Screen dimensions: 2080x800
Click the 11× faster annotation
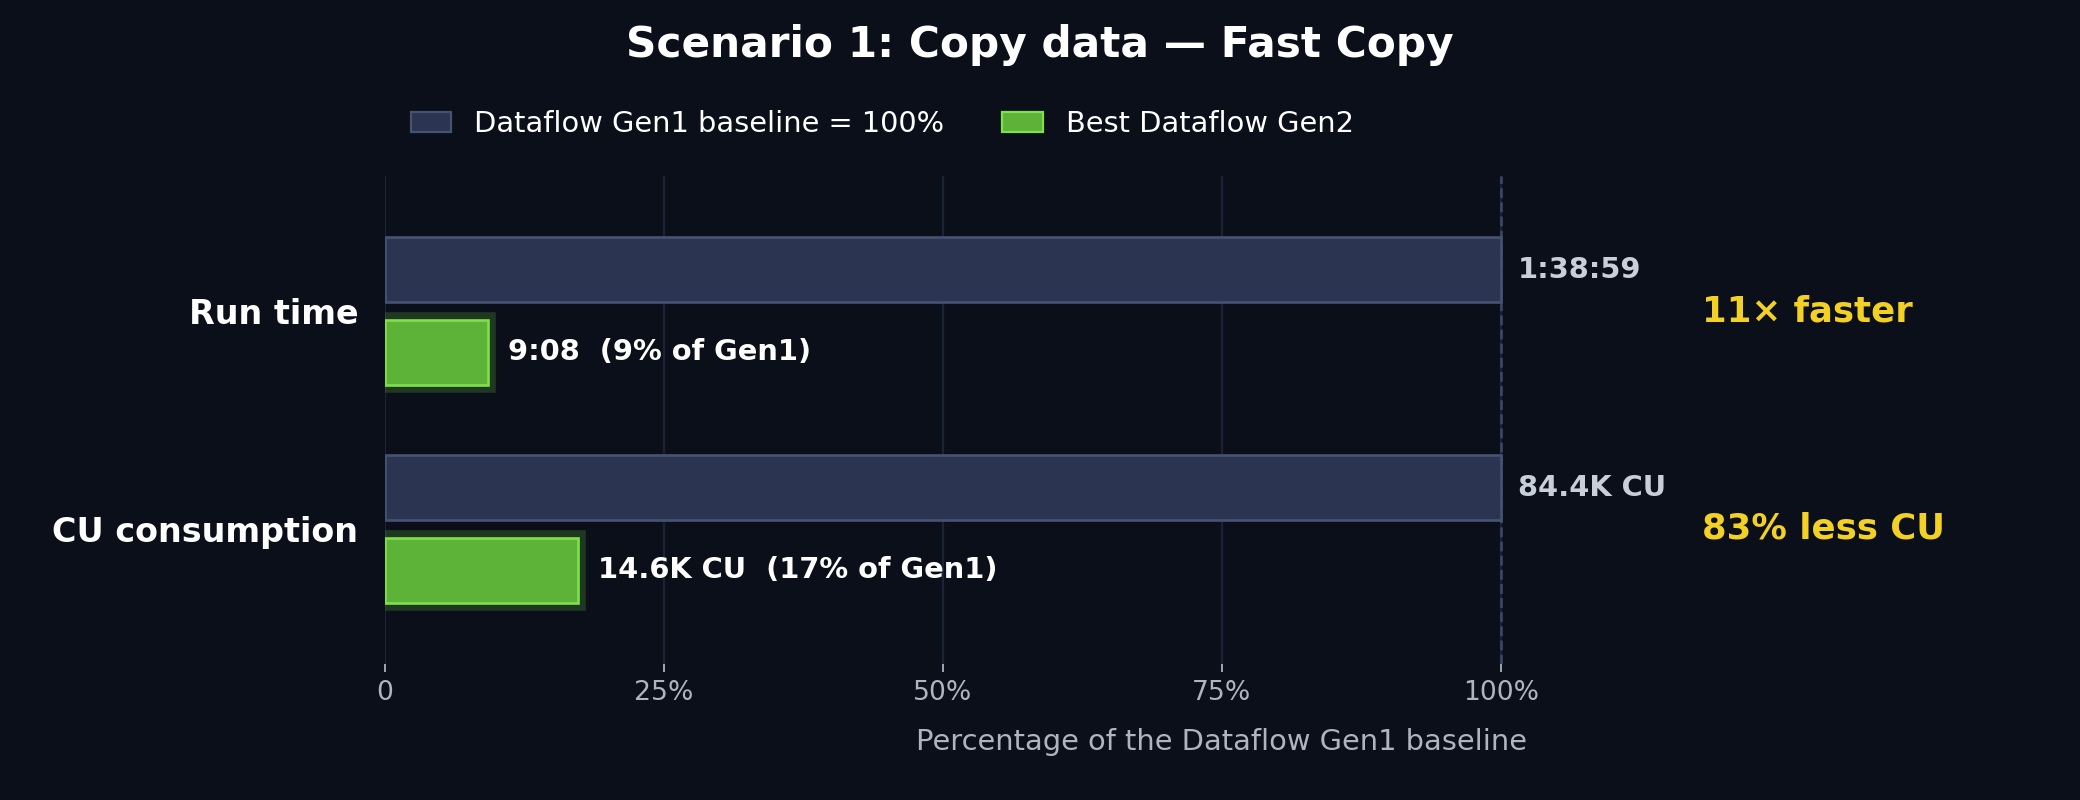click(1807, 311)
